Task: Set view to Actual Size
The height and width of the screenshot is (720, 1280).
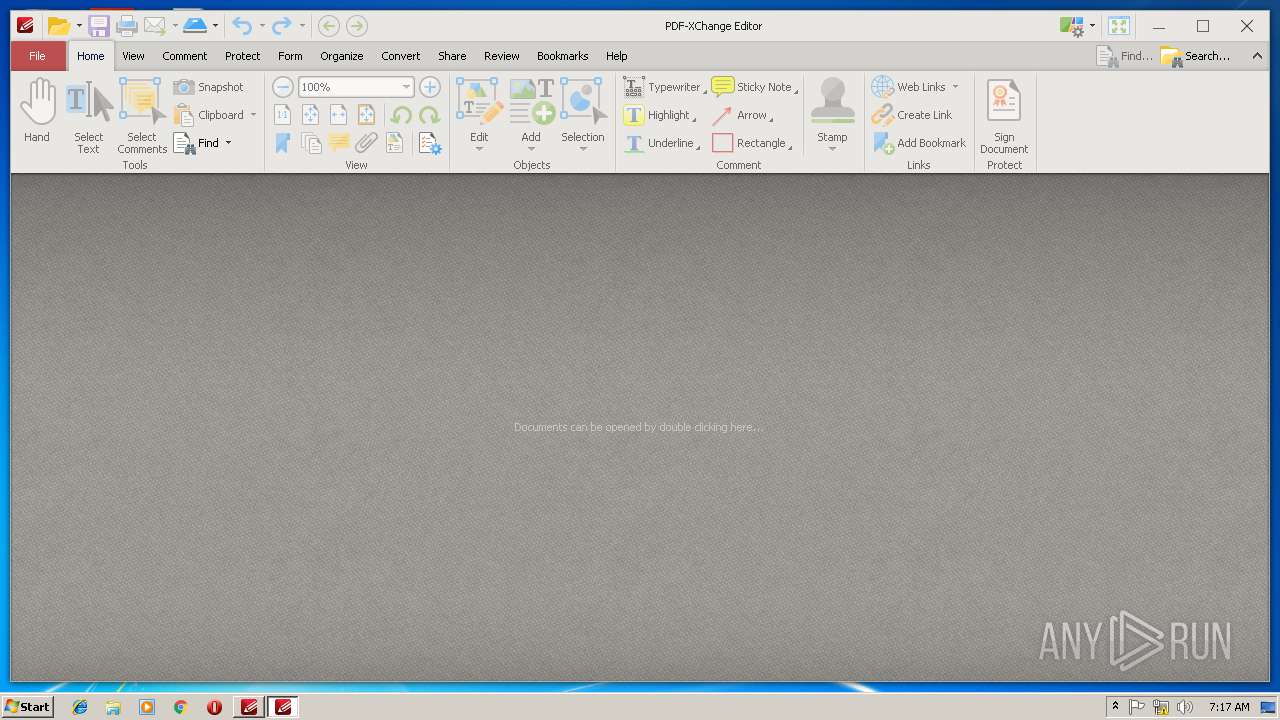Action: pyautogui.click(x=283, y=115)
